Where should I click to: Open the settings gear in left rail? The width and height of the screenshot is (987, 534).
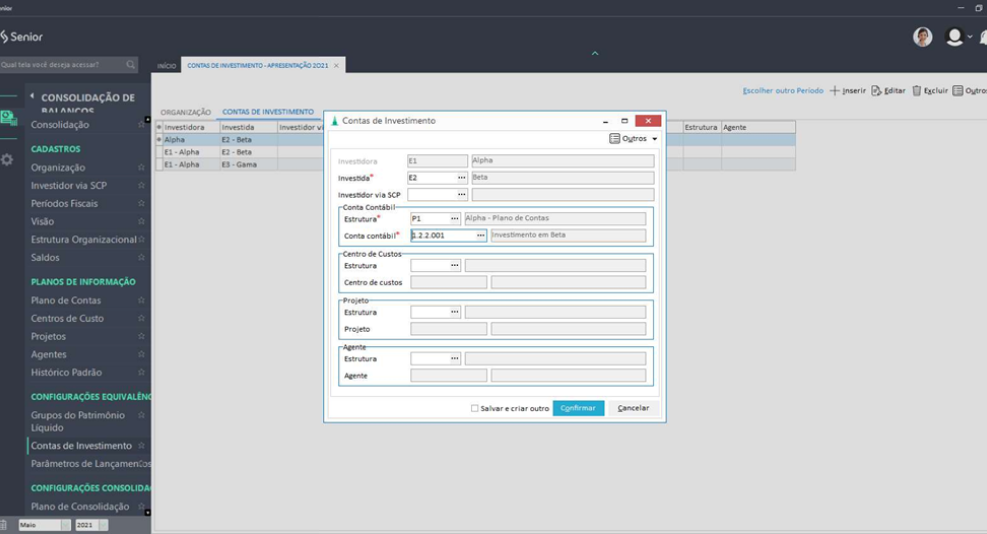(8, 160)
